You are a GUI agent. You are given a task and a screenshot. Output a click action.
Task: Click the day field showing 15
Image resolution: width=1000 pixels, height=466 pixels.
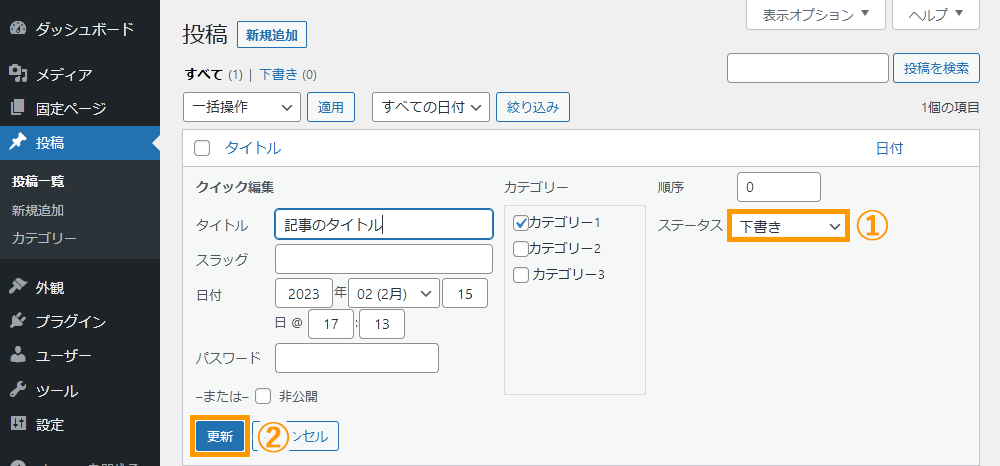coord(465,294)
